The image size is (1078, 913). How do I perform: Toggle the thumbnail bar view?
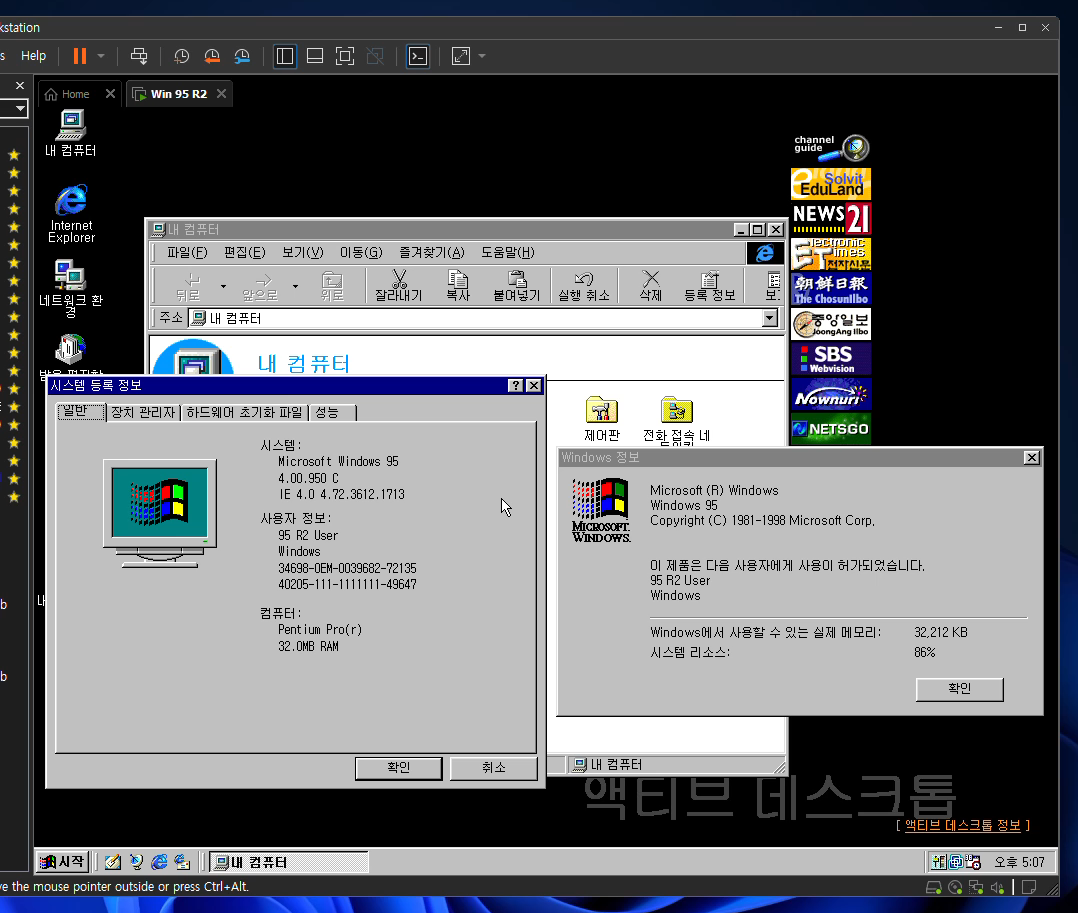pos(315,56)
